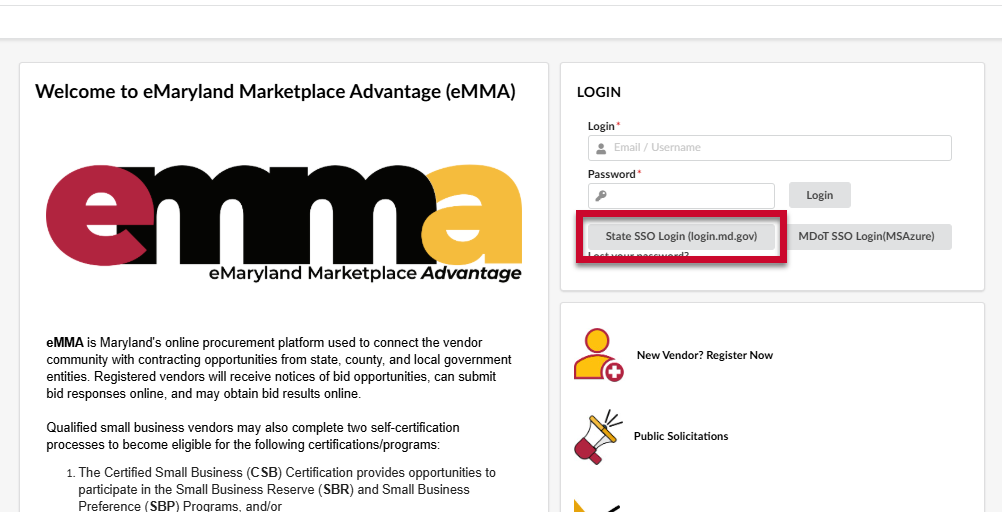Click the Email / Username input field

[x=769, y=148]
